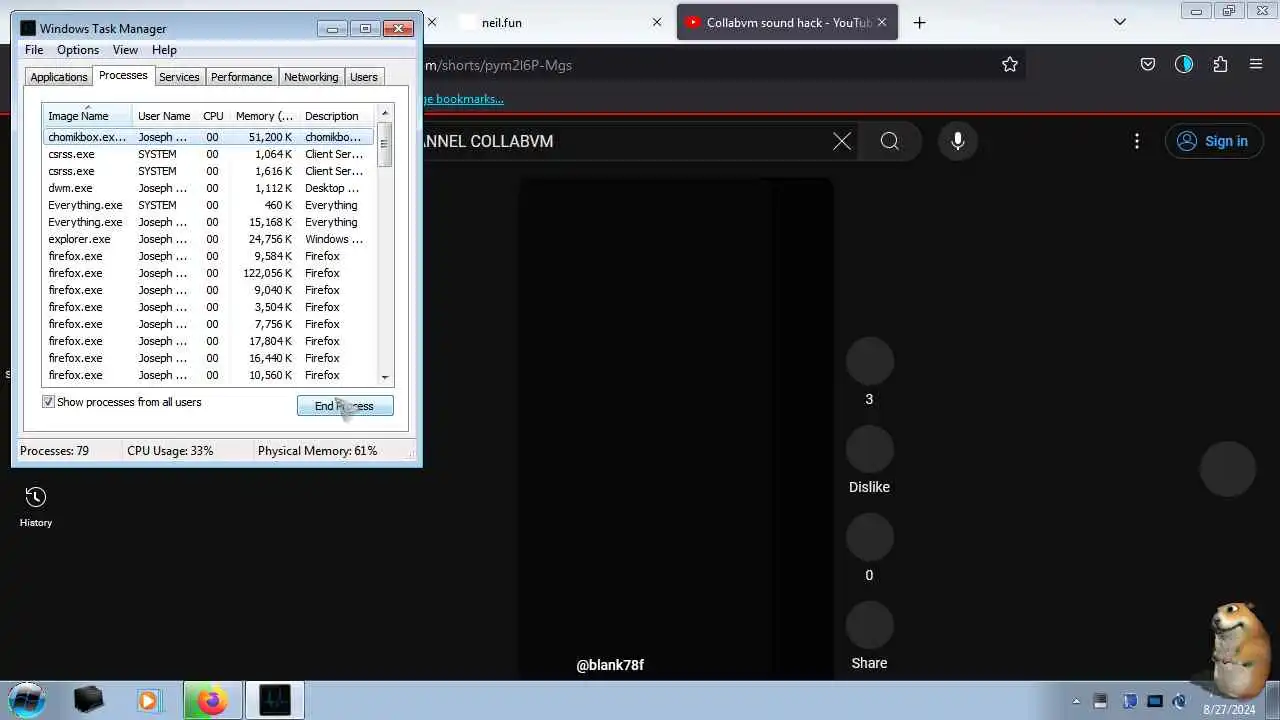Clear the YouTube search box
The width and height of the screenshot is (1280, 720).
(842, 141)
